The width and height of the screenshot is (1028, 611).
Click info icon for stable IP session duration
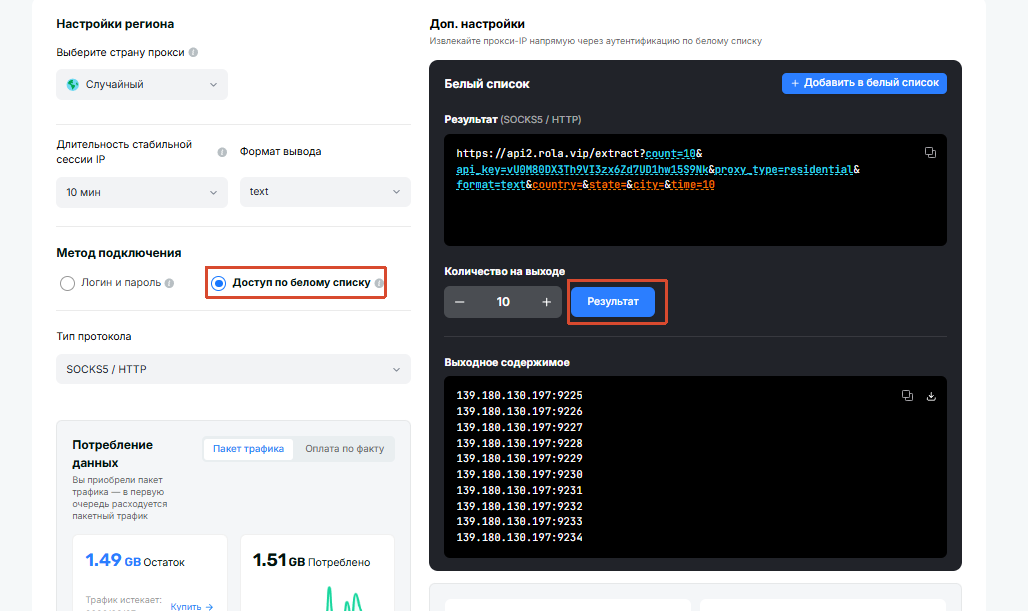tap(222, 152)
